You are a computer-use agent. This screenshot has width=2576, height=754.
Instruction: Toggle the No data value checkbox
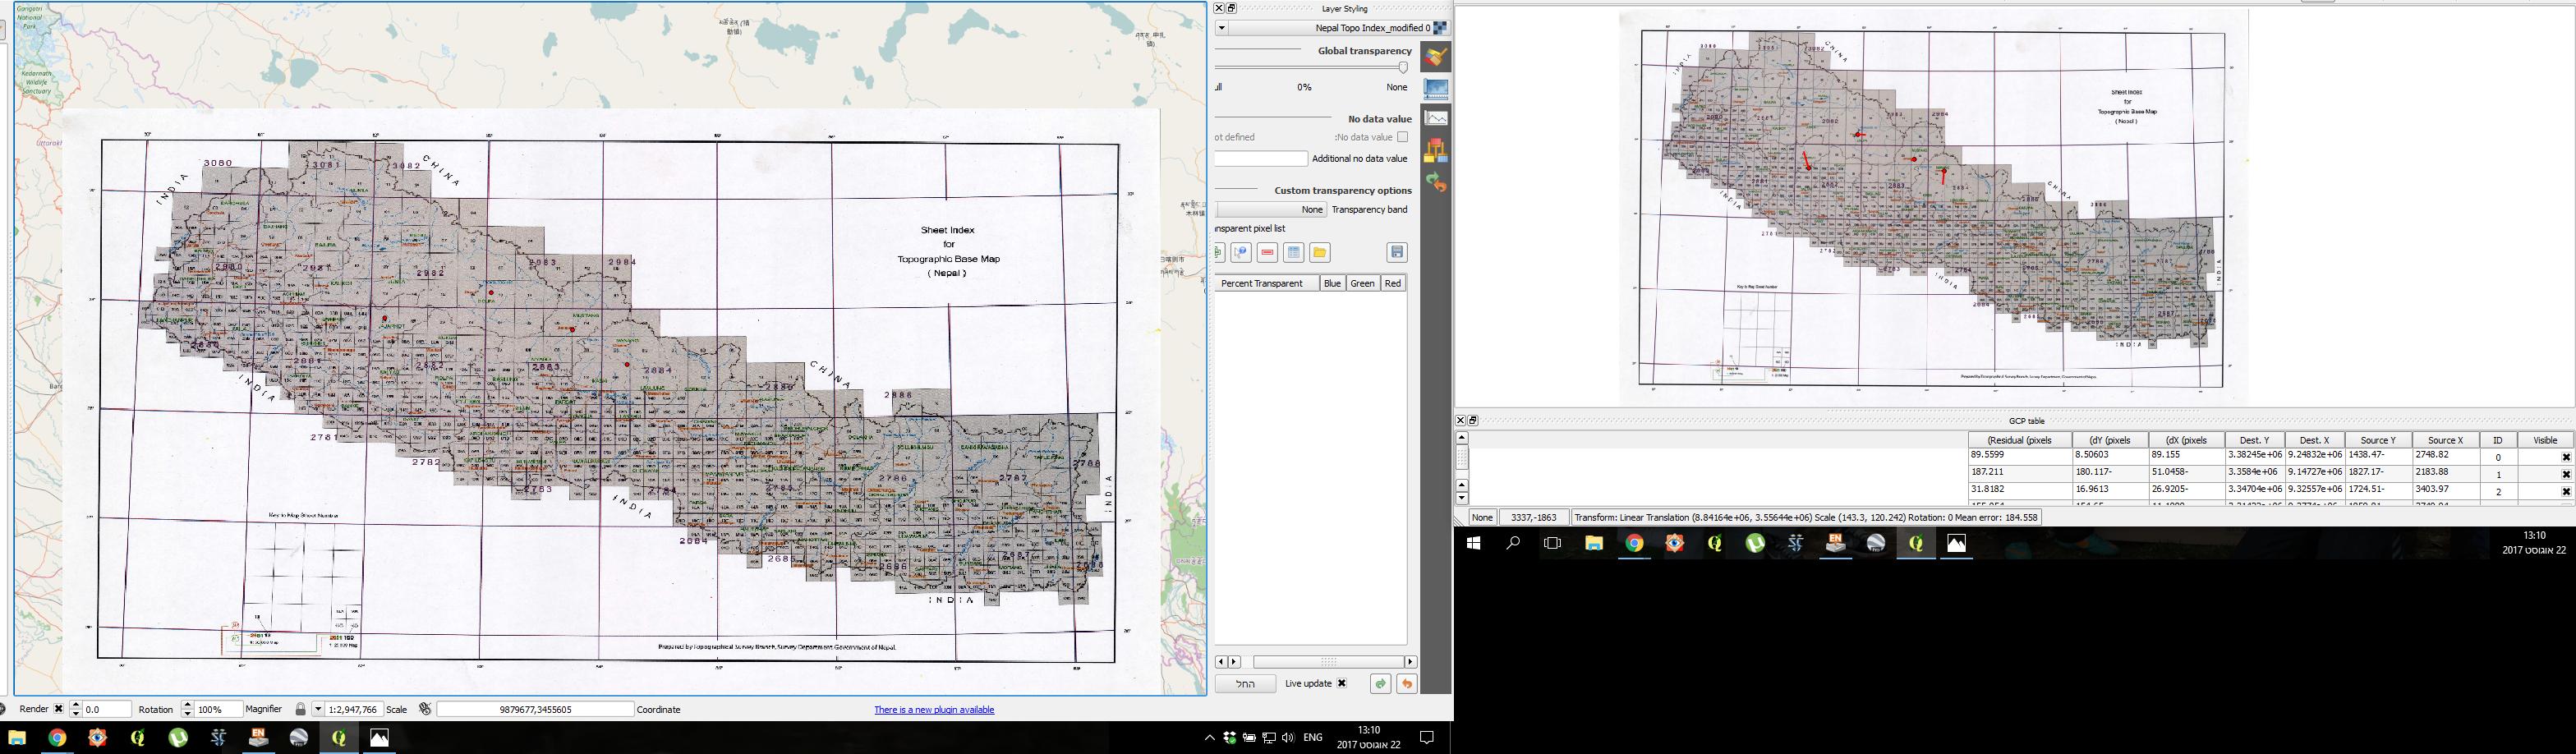click(1402, 137)
